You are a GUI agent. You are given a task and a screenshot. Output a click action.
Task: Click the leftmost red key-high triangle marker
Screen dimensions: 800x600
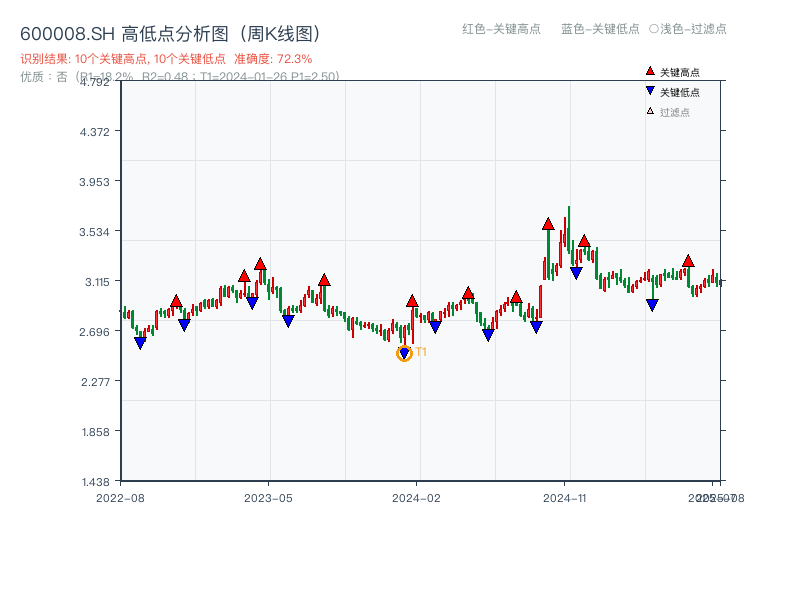pos(176,301)
